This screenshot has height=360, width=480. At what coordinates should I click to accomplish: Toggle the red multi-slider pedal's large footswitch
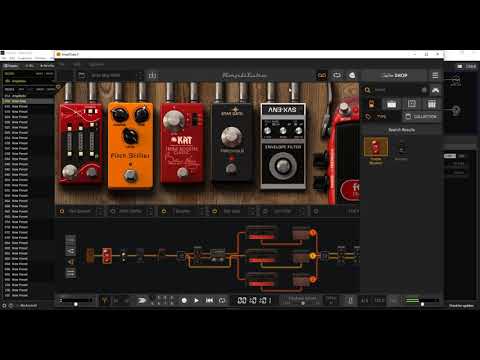pos(70,171)
